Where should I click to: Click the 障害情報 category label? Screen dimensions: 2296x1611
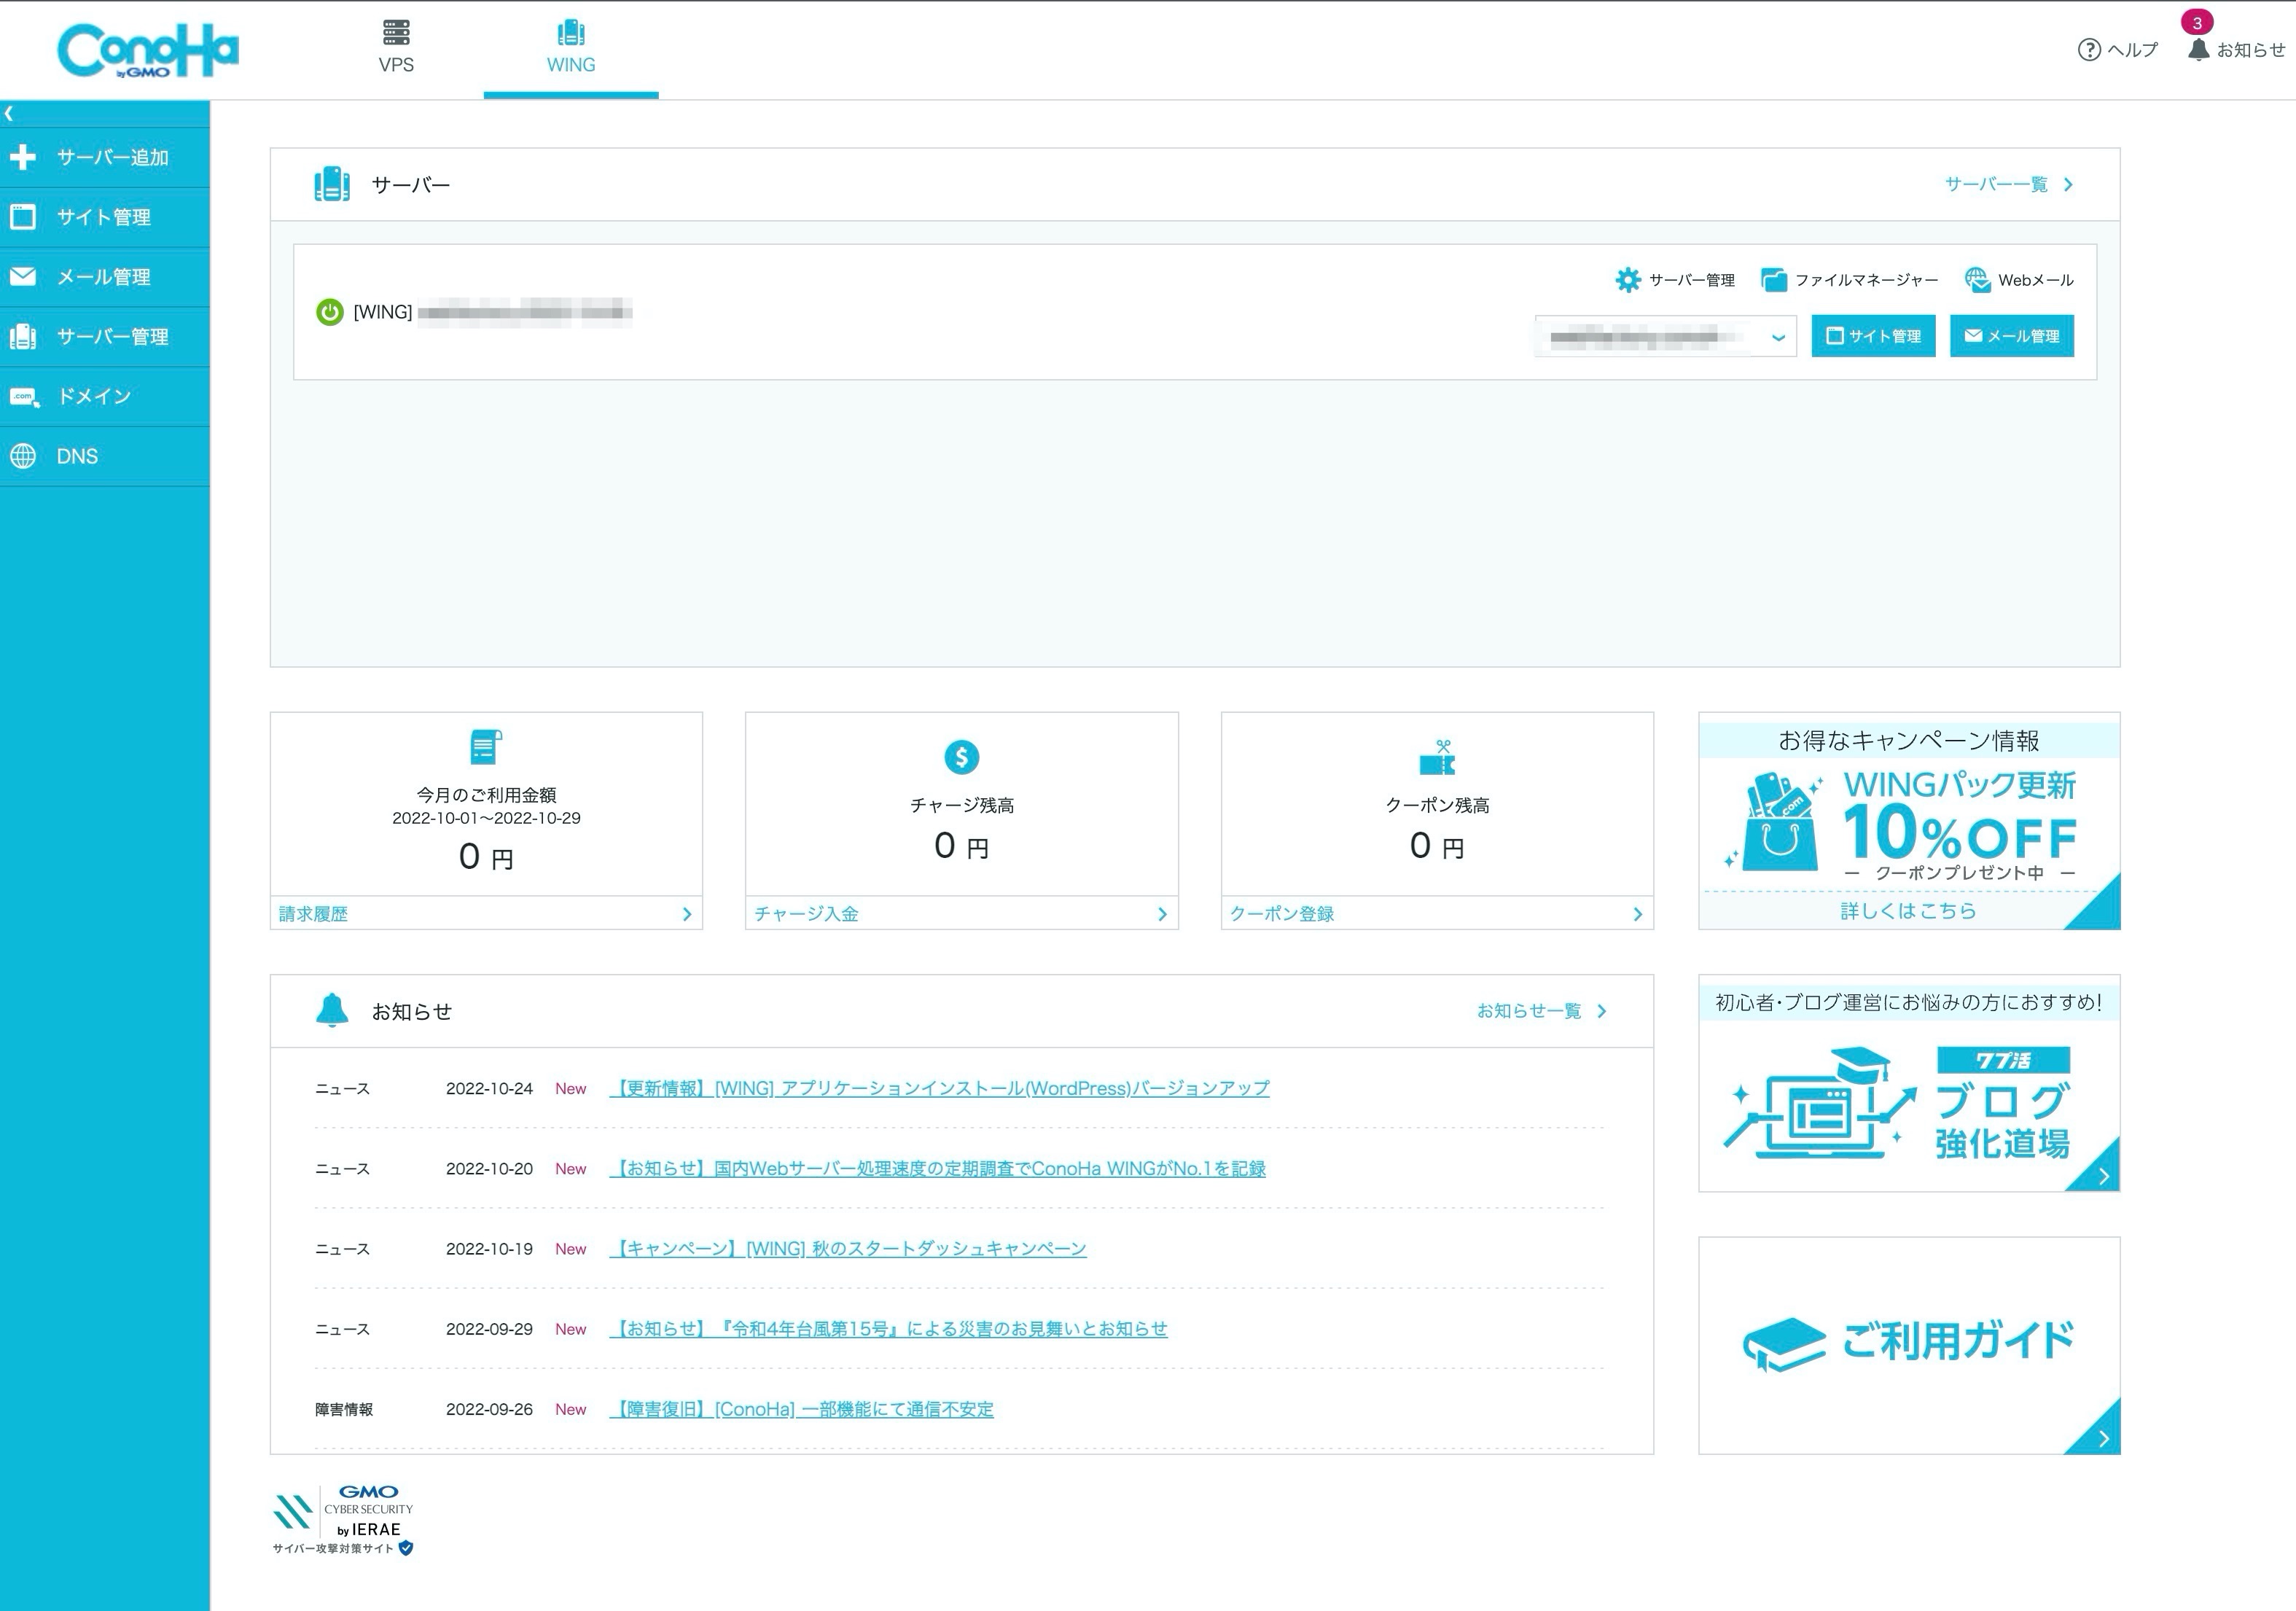(343, 1409)
